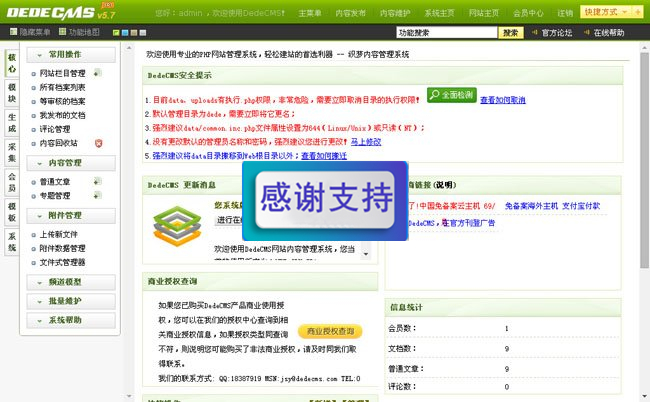Viewport: 650px width, 402px height.
Task: Open 上传新文件 in the sidebar
Action: [58, 235]
